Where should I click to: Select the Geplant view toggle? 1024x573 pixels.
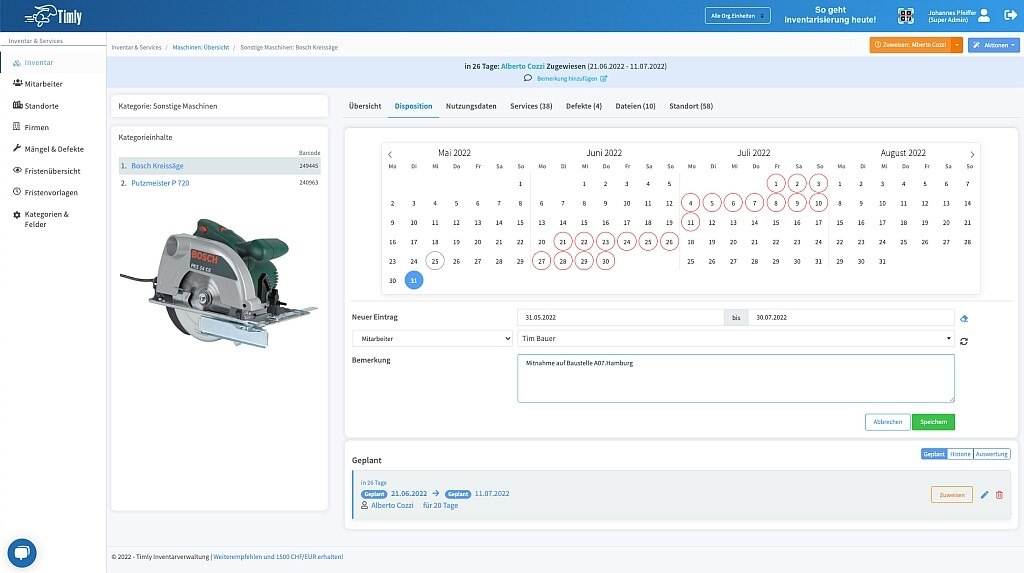(x=934, y=453)
